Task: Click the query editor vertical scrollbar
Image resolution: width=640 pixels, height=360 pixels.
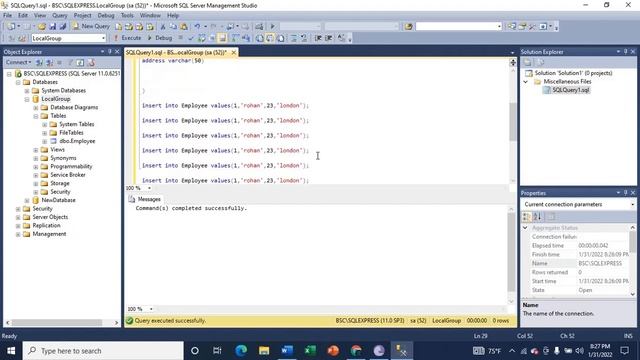Action: 513,122
